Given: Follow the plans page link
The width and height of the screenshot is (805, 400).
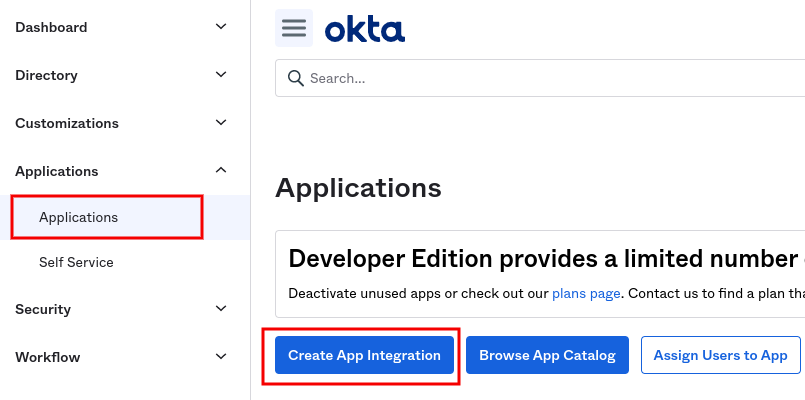Looking at the screenshot, I should pyautogui.click(x=586, y=293).
